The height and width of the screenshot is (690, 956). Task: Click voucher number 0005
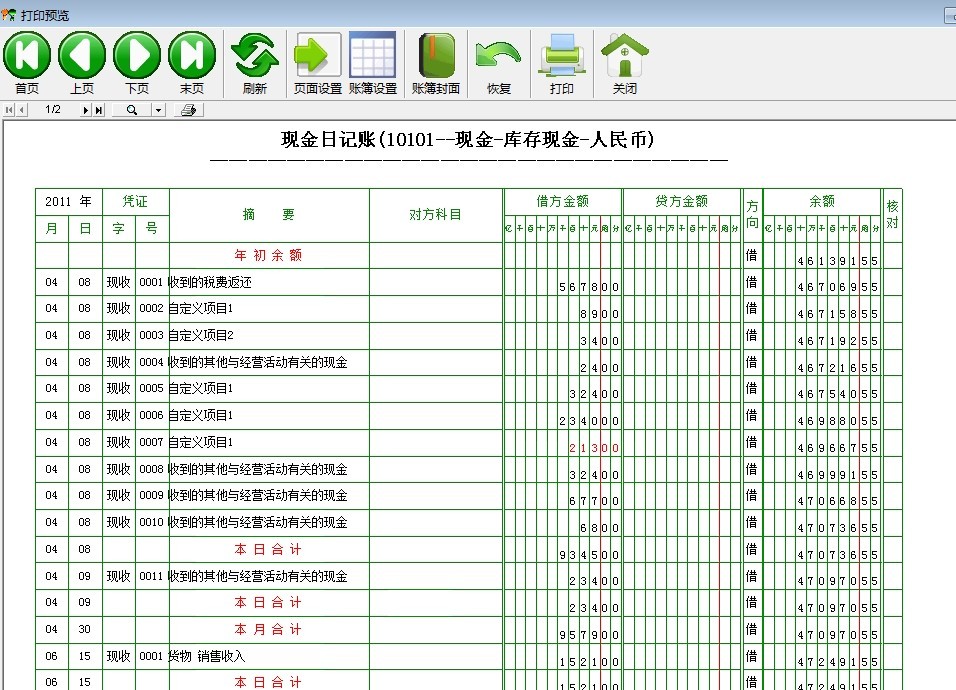(x=151, y=388)
